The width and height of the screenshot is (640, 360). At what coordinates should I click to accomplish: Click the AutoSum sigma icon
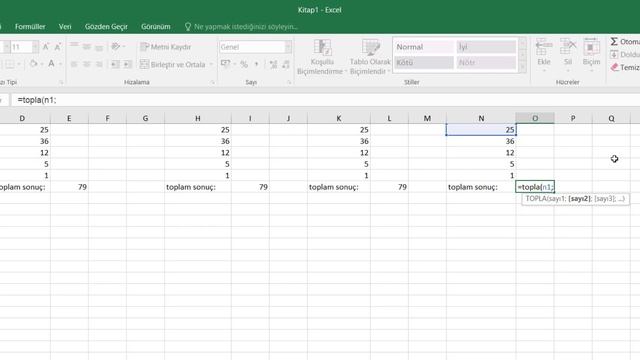click(x=614, y=41)
